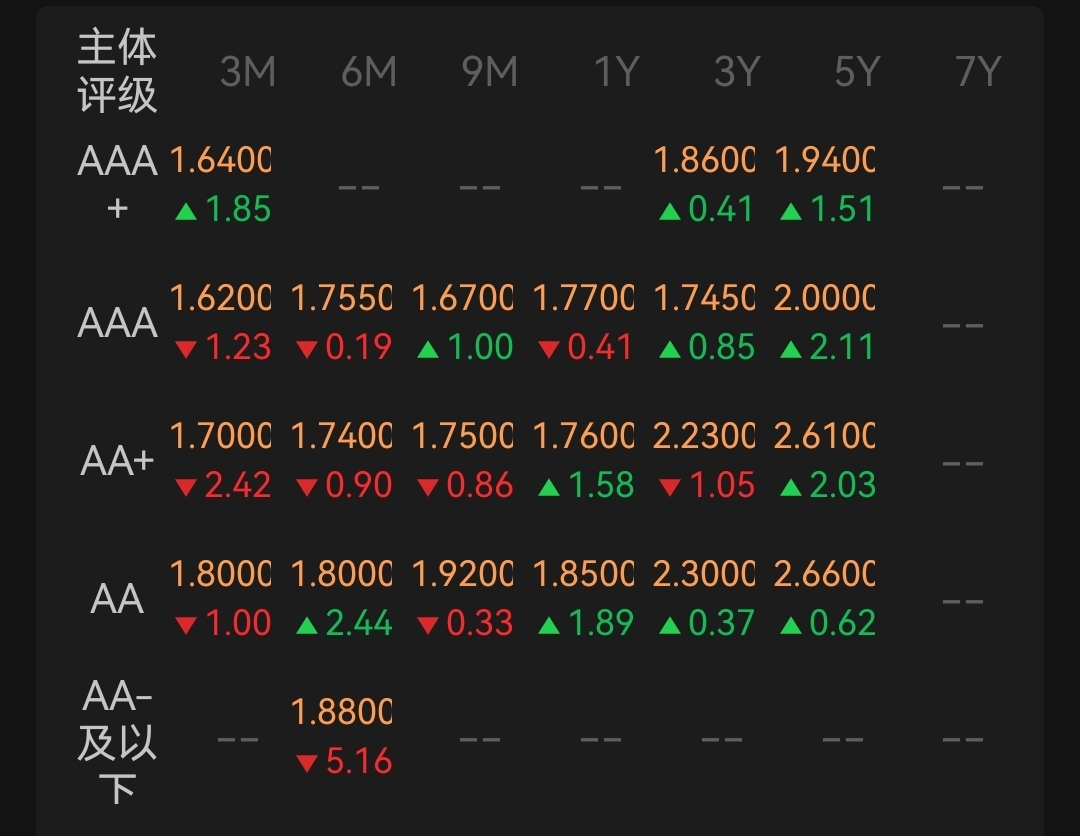Click the 7Y column header
Viewport: 1080px width, 836px height.
[978, 72]
